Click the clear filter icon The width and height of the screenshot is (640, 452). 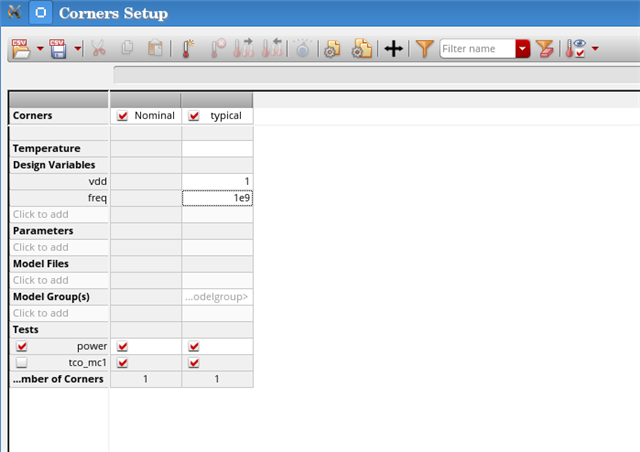click(x=545, y=48)
